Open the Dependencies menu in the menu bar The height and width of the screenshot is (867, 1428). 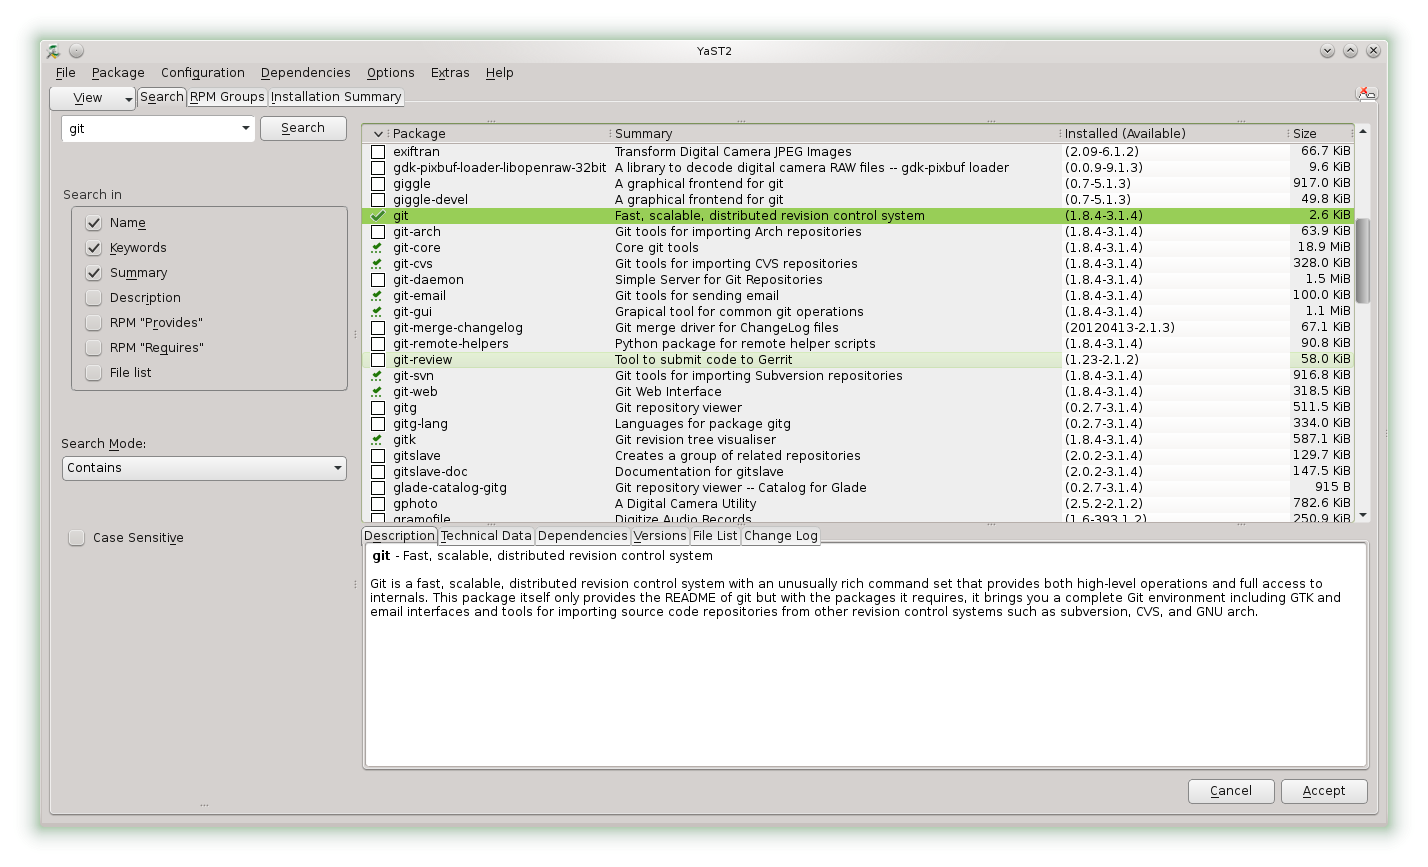point(306,73)
